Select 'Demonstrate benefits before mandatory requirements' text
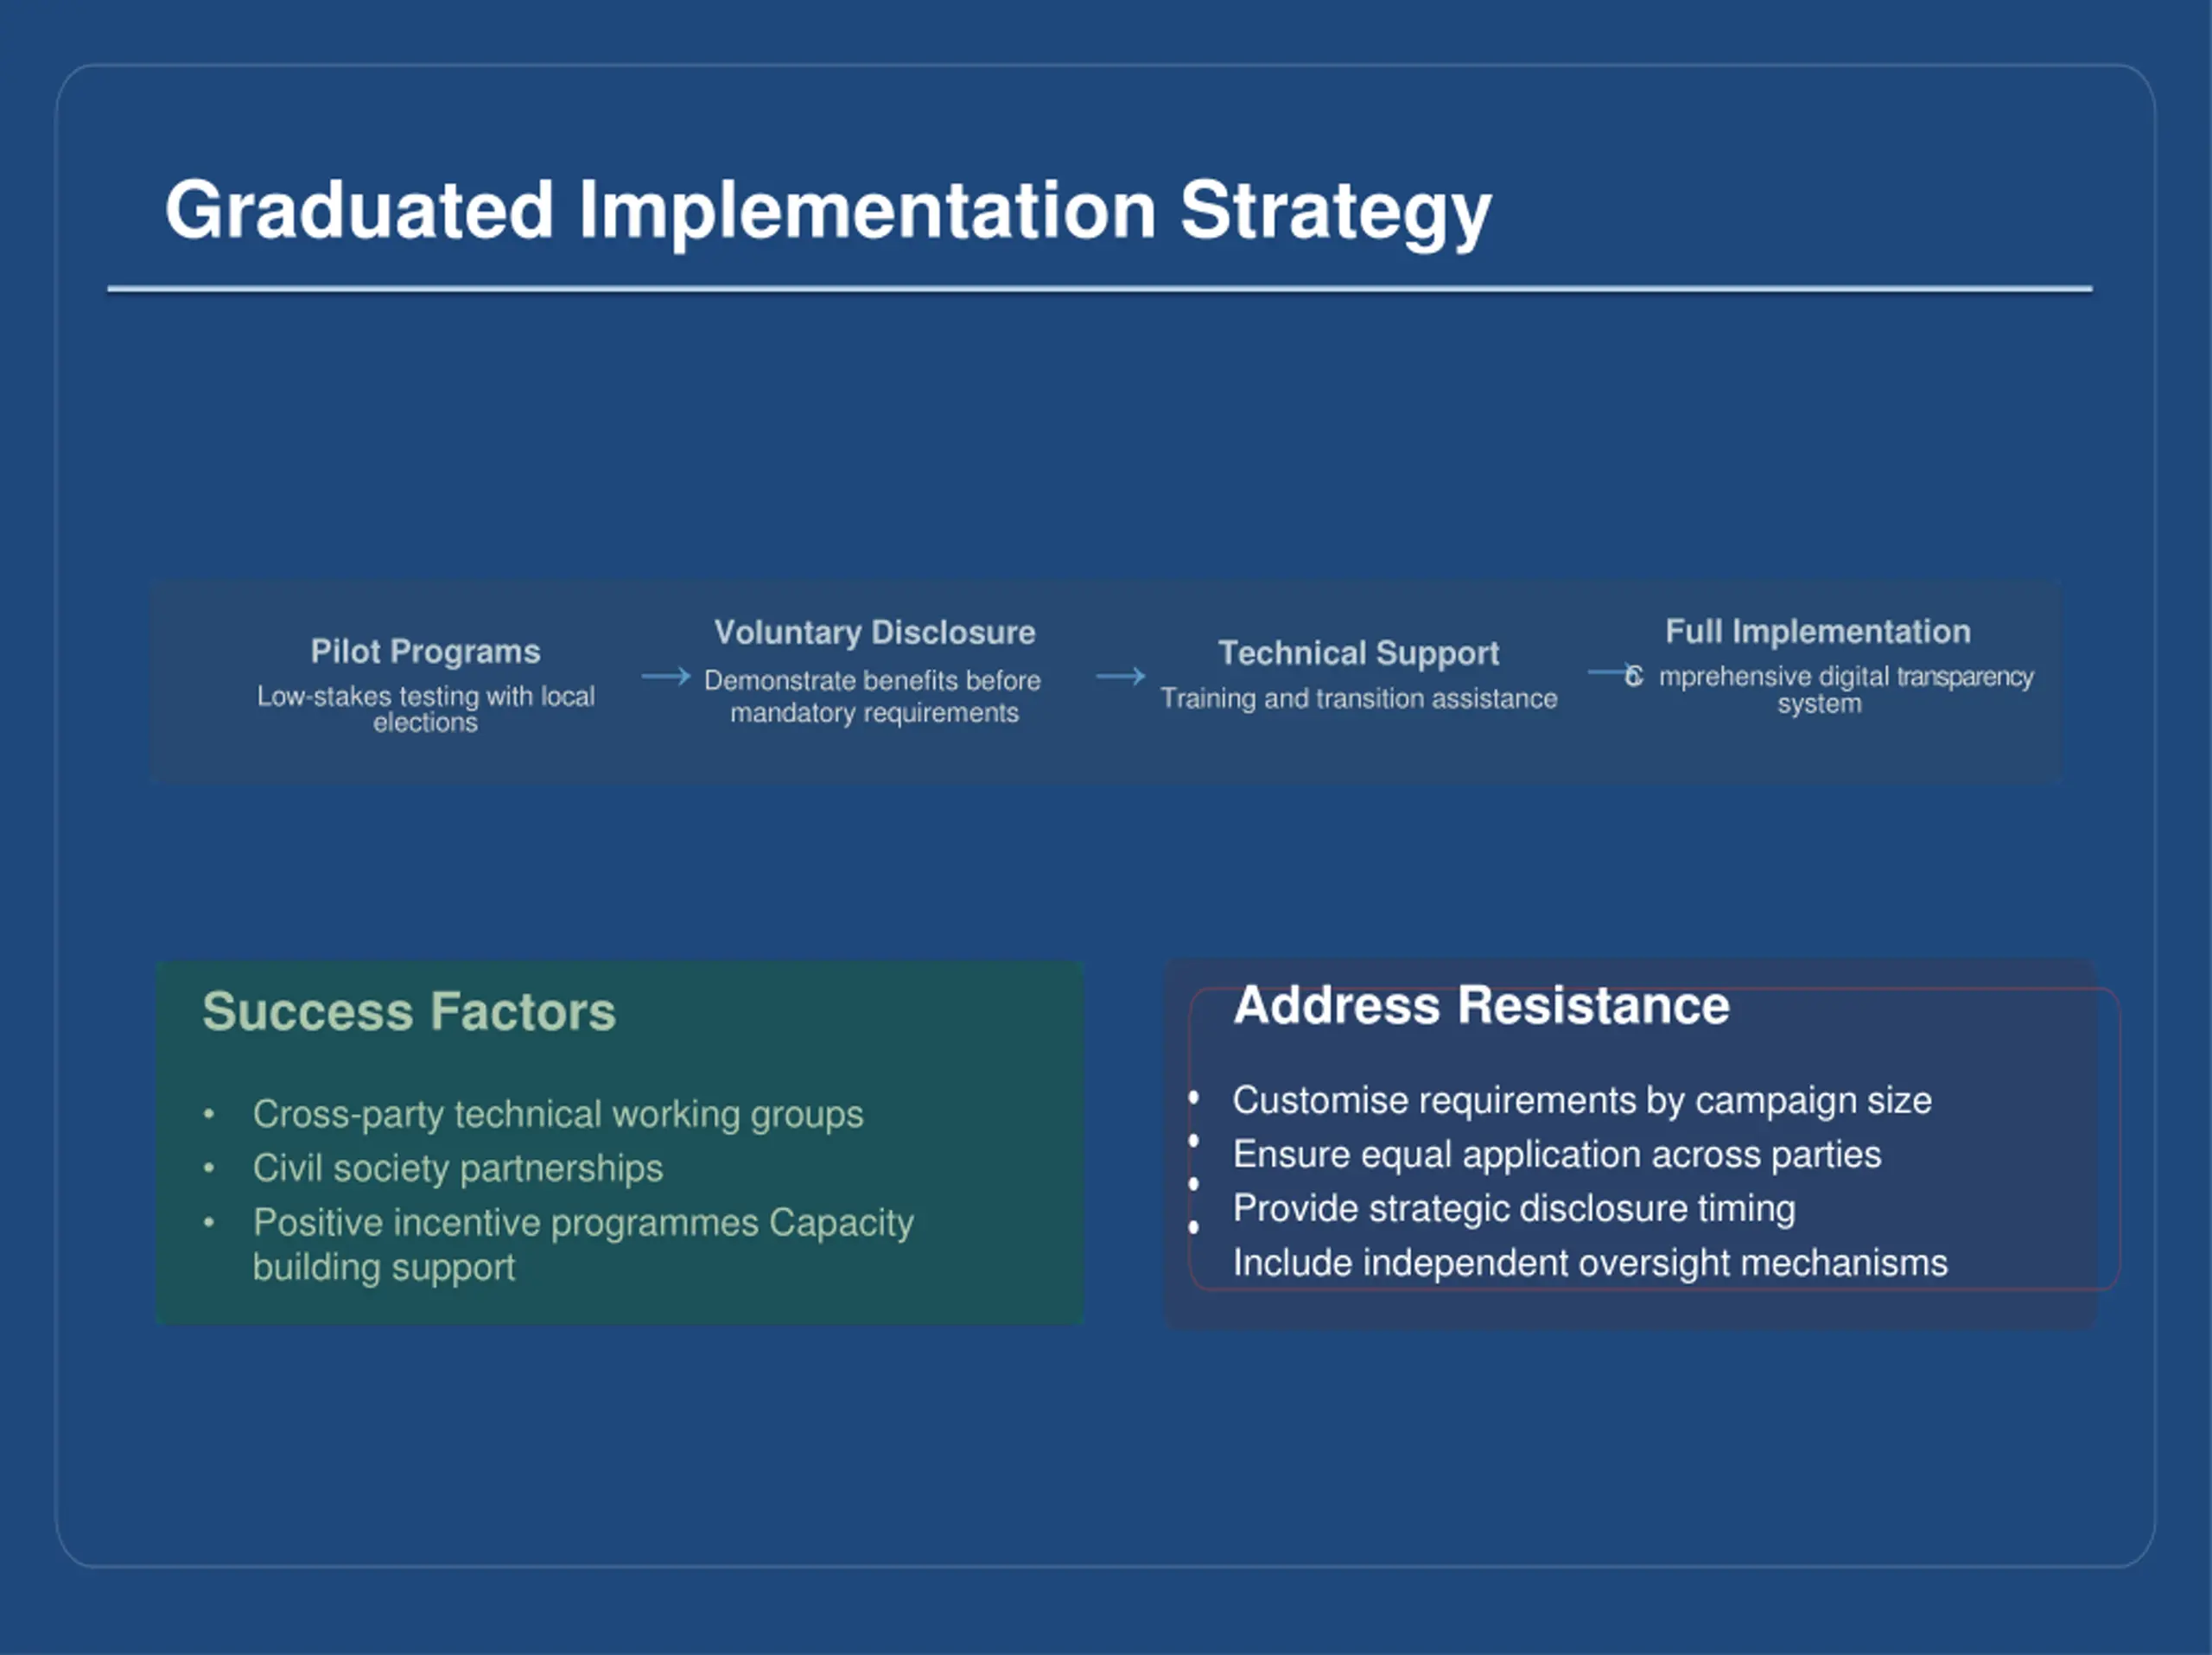2212x1655 pixels. point(873,697)
